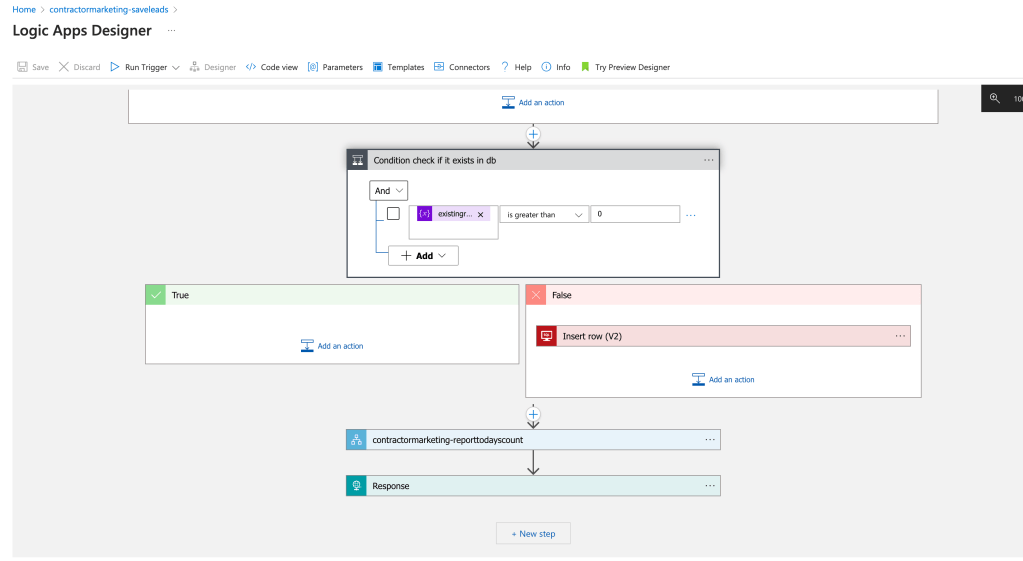This screenshot has height=561, width=1023.
Task: Switch to Code view
Action: tap(271, 67)
